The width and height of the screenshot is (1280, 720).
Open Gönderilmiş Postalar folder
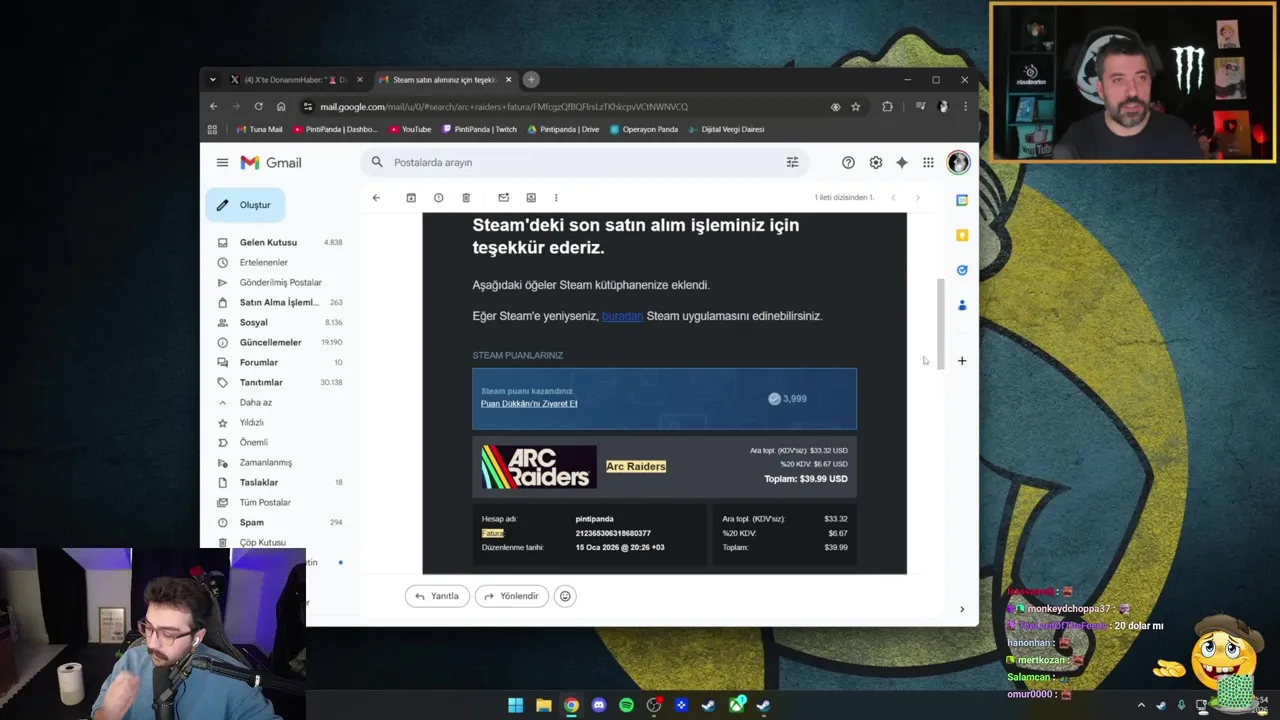tap(280, 282)
